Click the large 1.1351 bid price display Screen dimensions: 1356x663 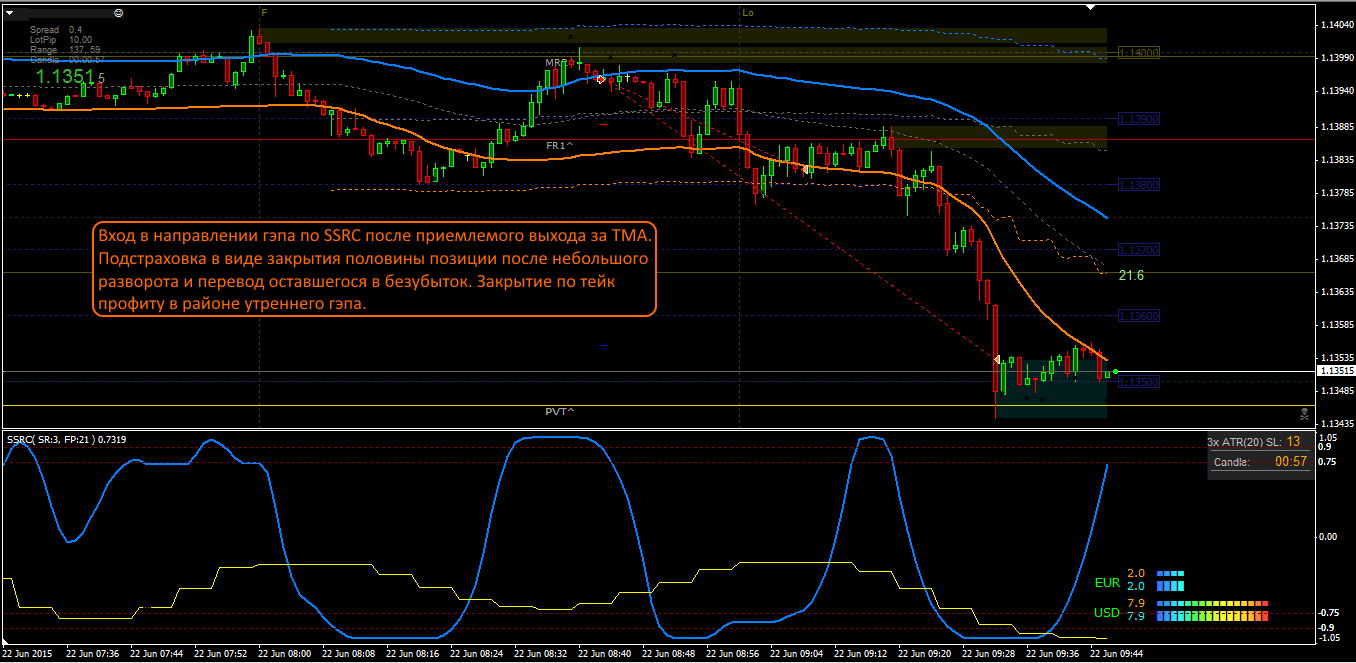pos(70,76)
